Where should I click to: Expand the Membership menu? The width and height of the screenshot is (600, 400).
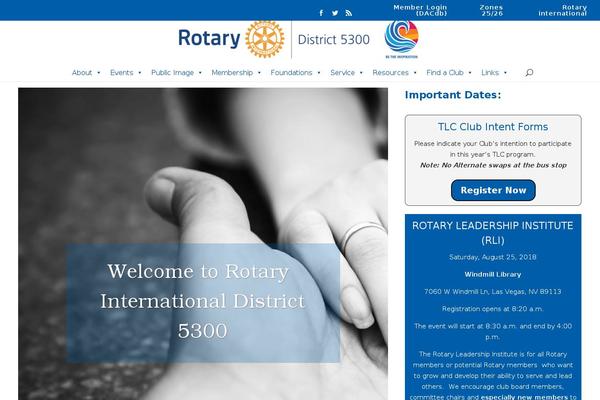(x=236, y=72)
